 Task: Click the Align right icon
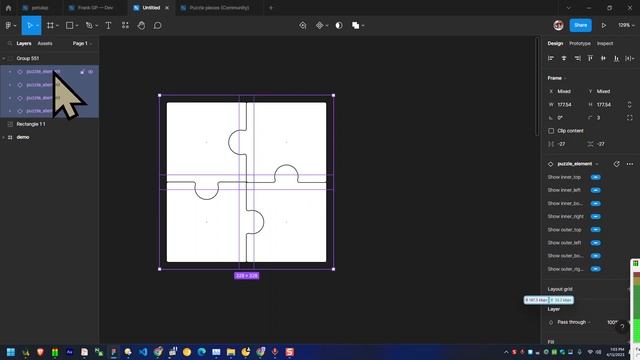coord(577,58)
